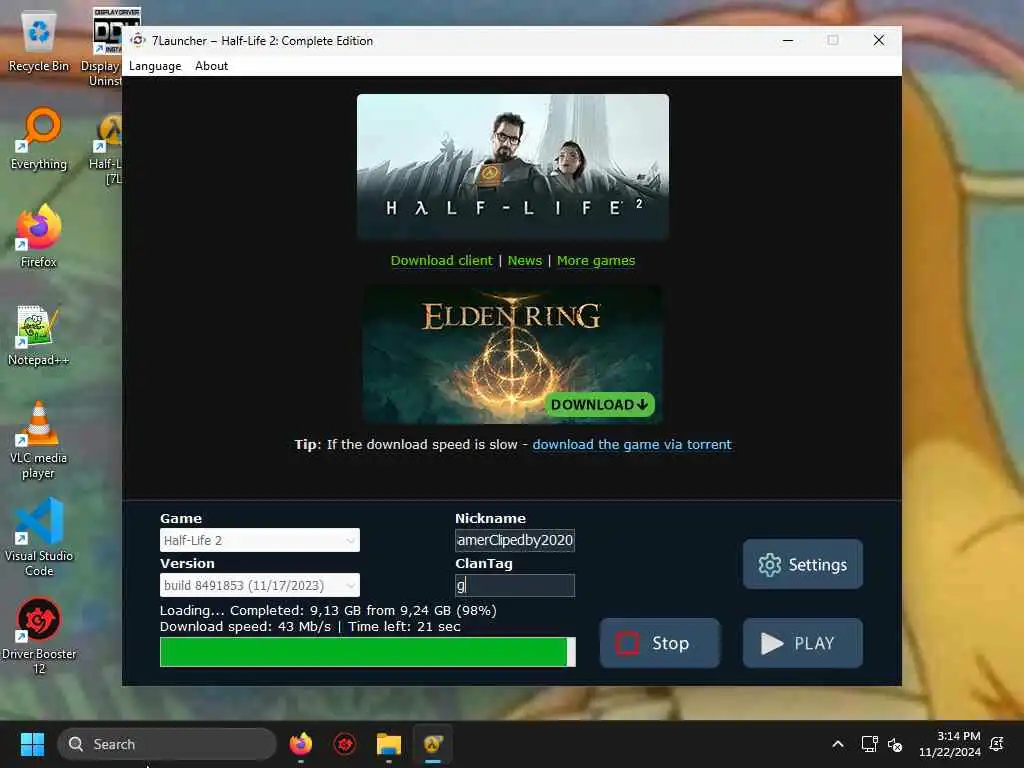Click the network icon in system tray
1024x768 pixels.
point(869,744)
